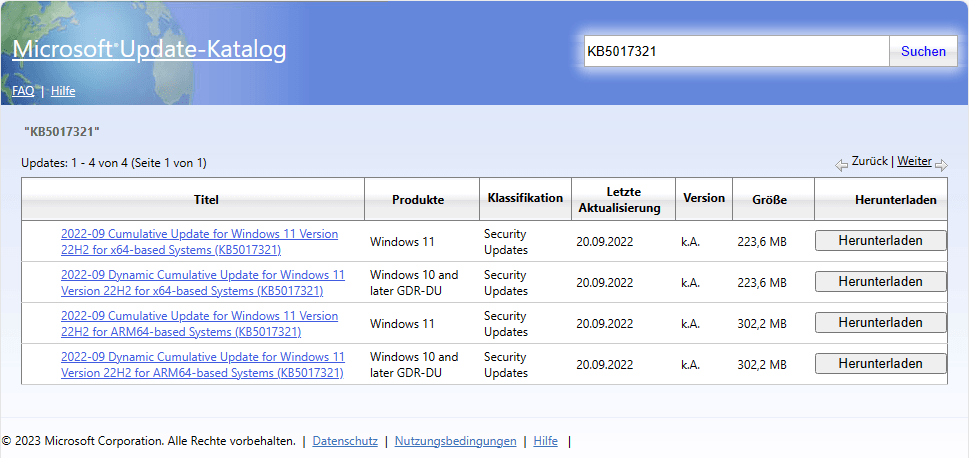The image size is (969, 458).
Task: Open the FAQ link in header
Action: (x=23, y=91)
